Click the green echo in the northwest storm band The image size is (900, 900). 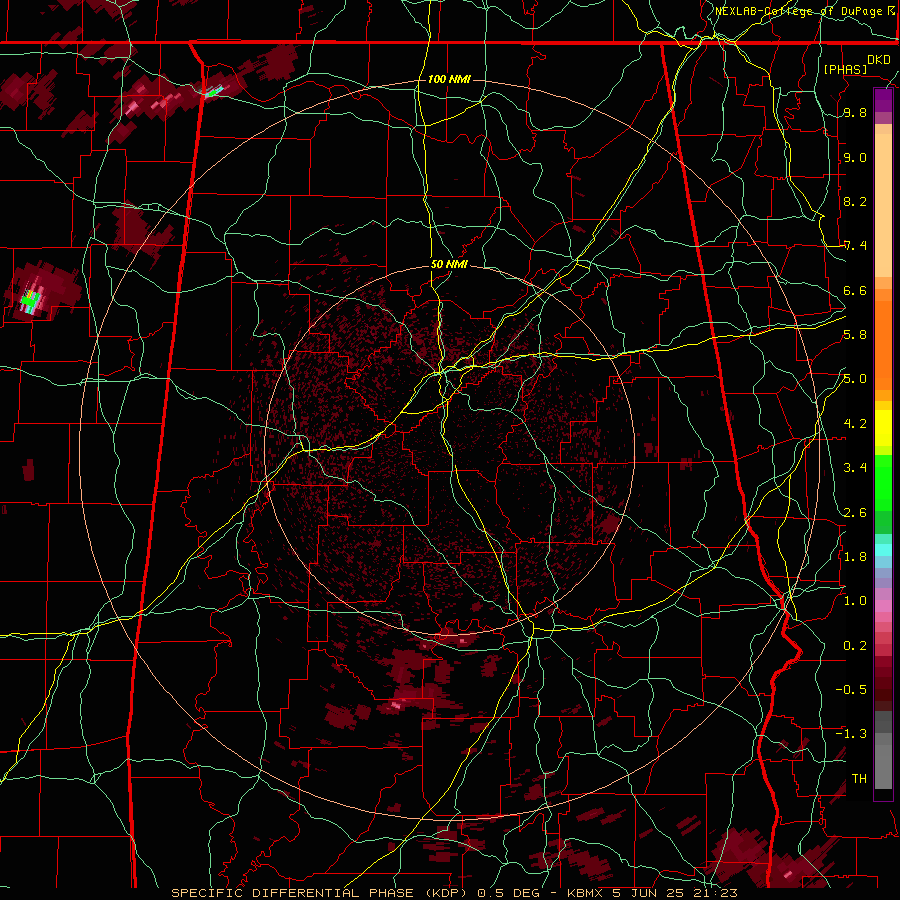(214, 91)
